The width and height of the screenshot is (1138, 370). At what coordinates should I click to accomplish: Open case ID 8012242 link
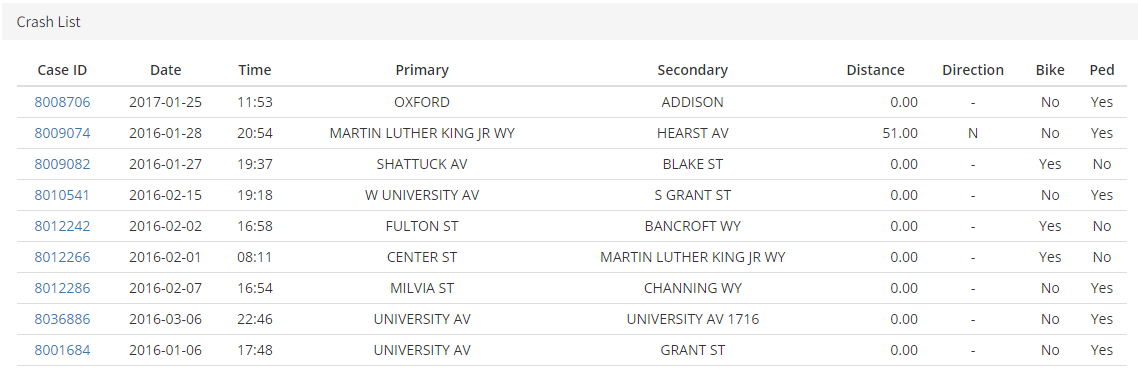(62, 226)
